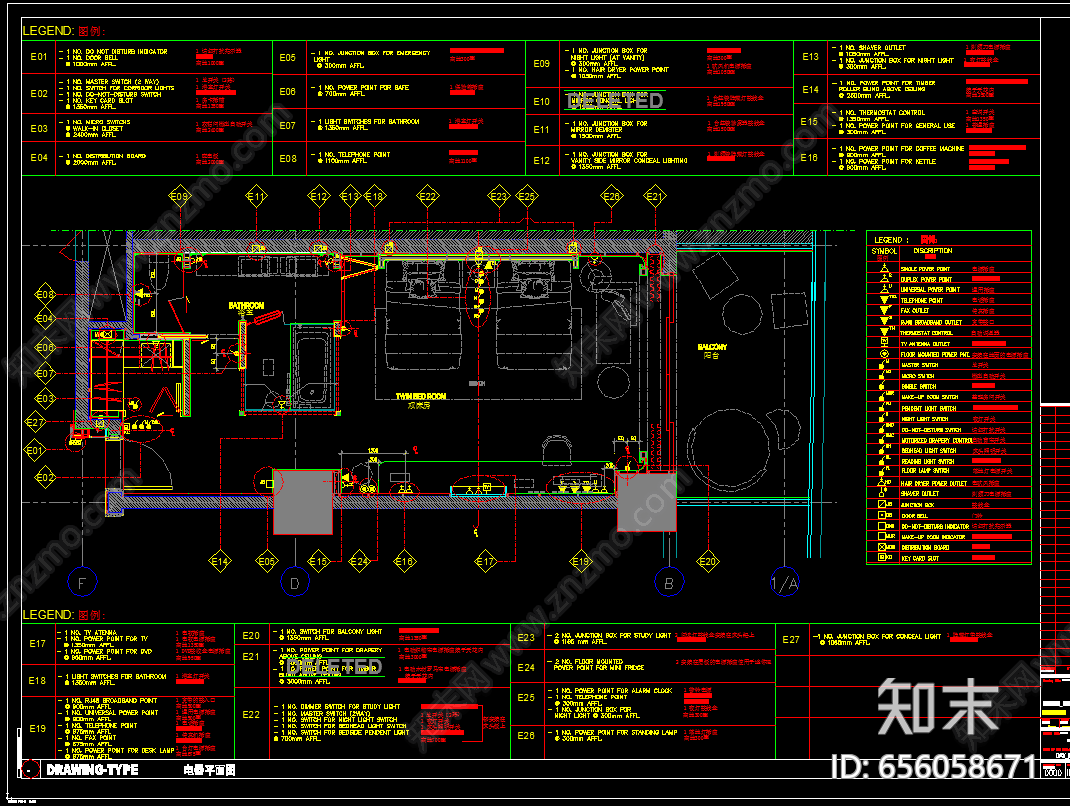Select the E21 diamond callout tag

pos(654,197)
